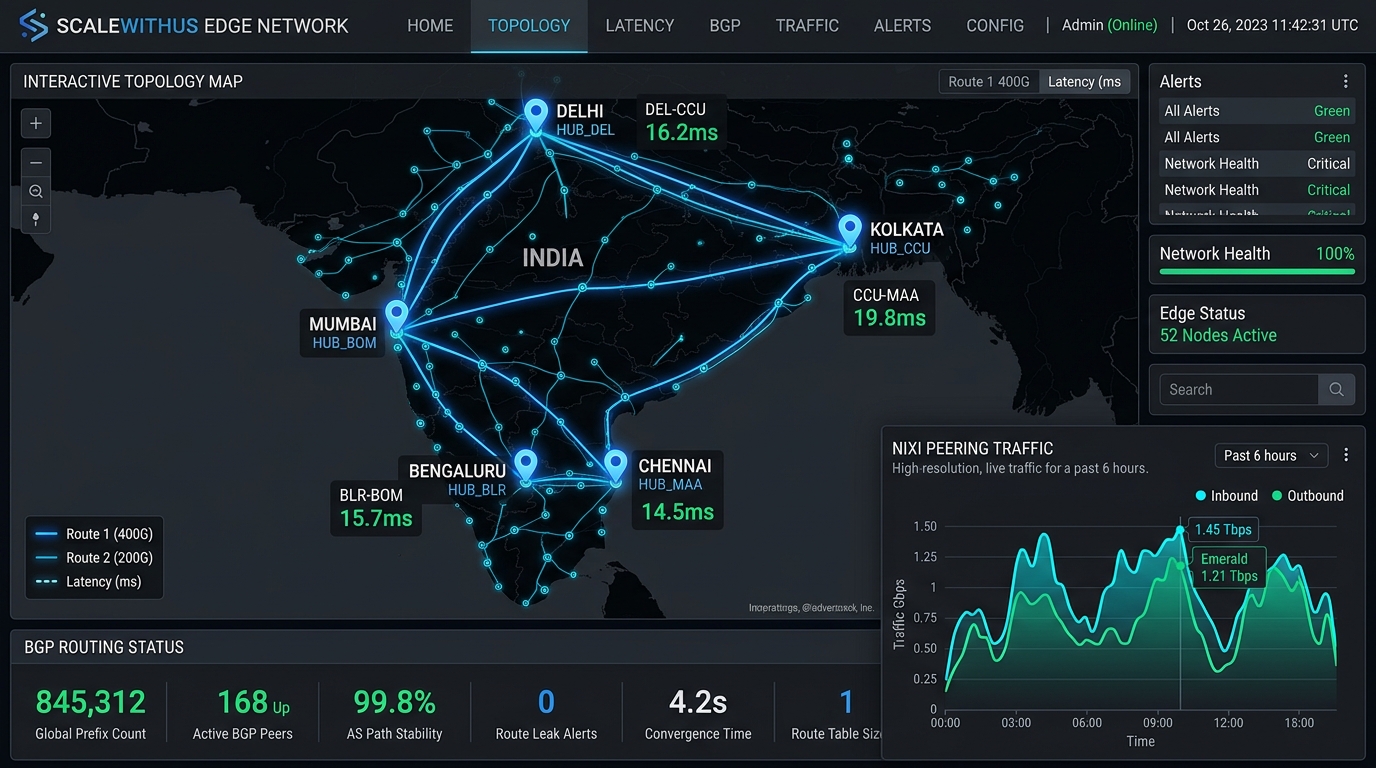Screen dimensions: 1376x768
Task: Toggle Inbound series in chart legend
Action: [1226, 496]
